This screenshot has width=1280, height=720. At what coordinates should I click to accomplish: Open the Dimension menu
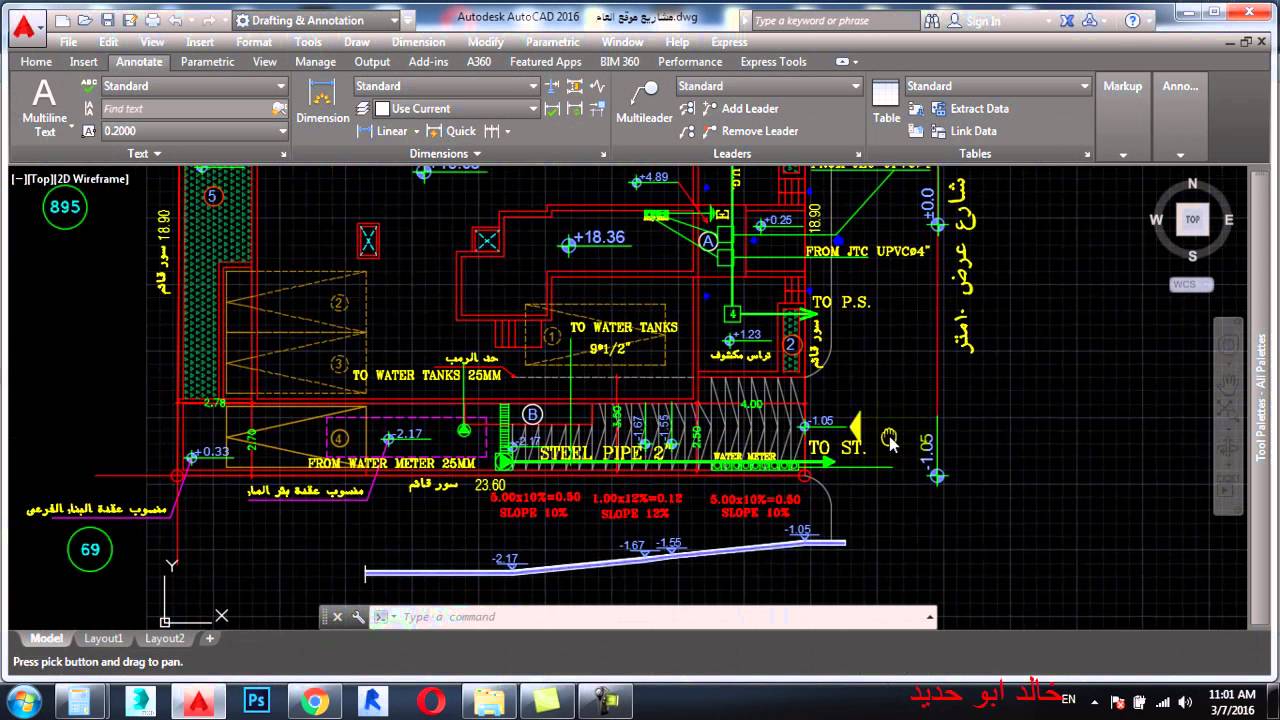(418, 42)
